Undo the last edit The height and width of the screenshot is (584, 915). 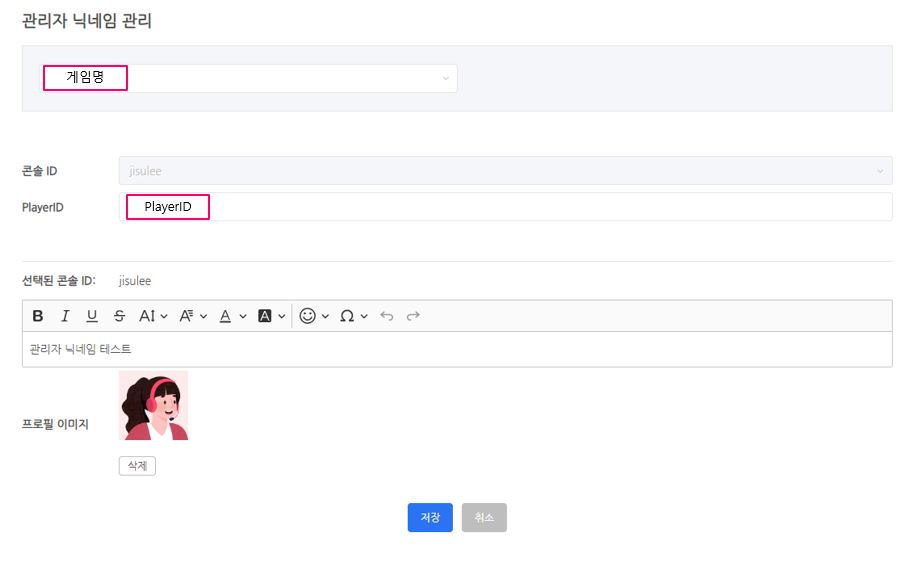(x=386, y=316)
